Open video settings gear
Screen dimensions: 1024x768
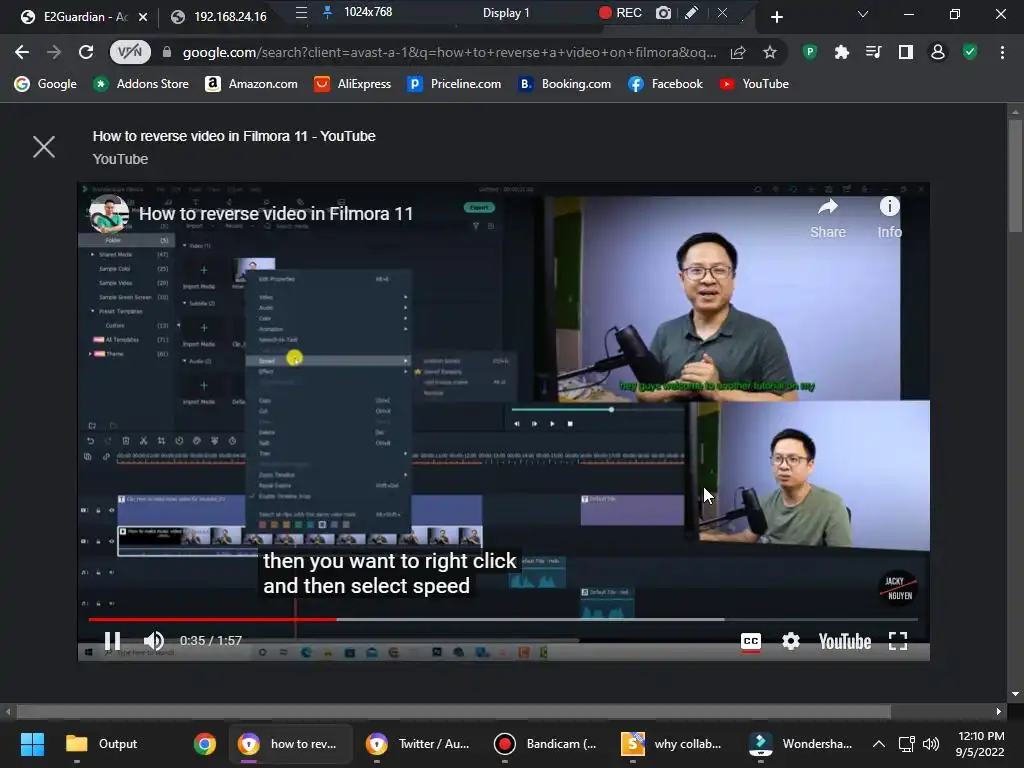click(790, 641)
